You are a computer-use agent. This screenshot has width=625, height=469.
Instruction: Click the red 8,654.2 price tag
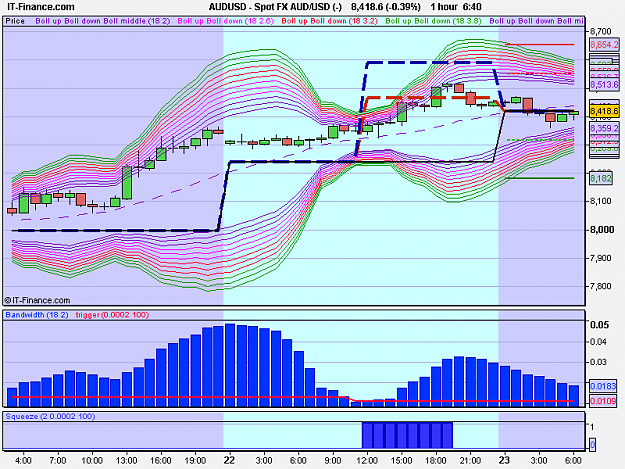pos(604,45)
